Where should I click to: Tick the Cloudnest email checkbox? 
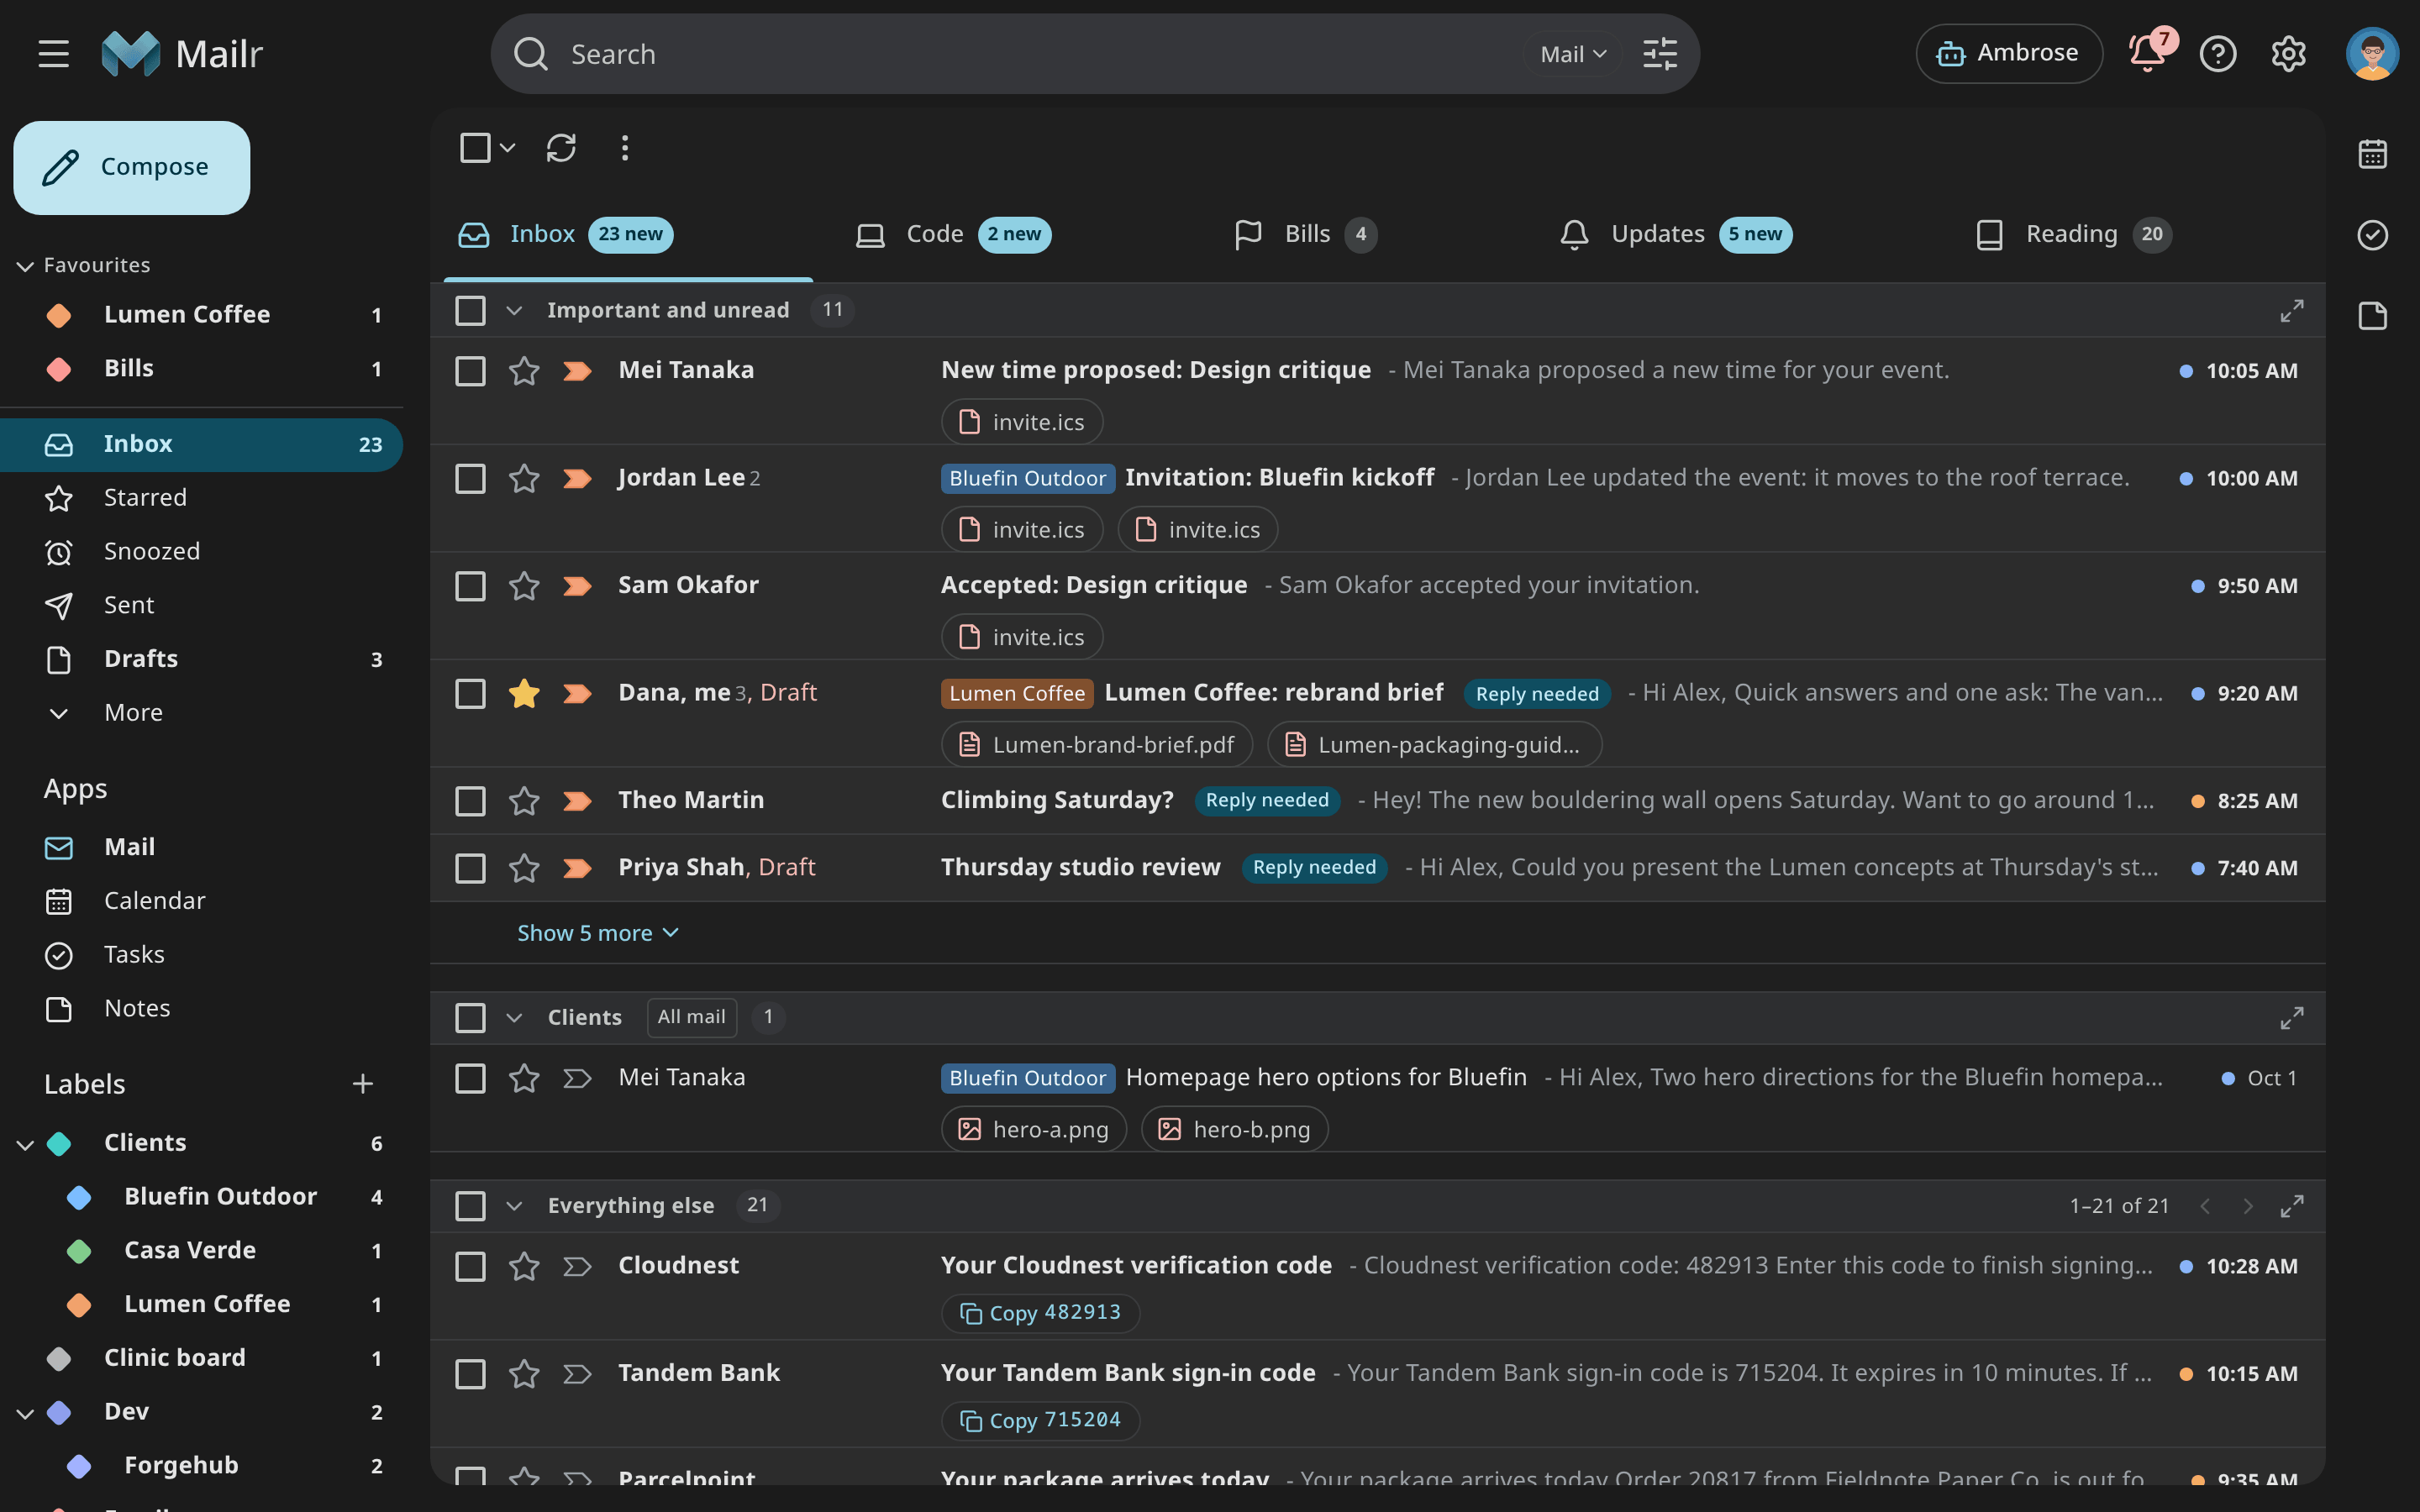pos(470,1266)
